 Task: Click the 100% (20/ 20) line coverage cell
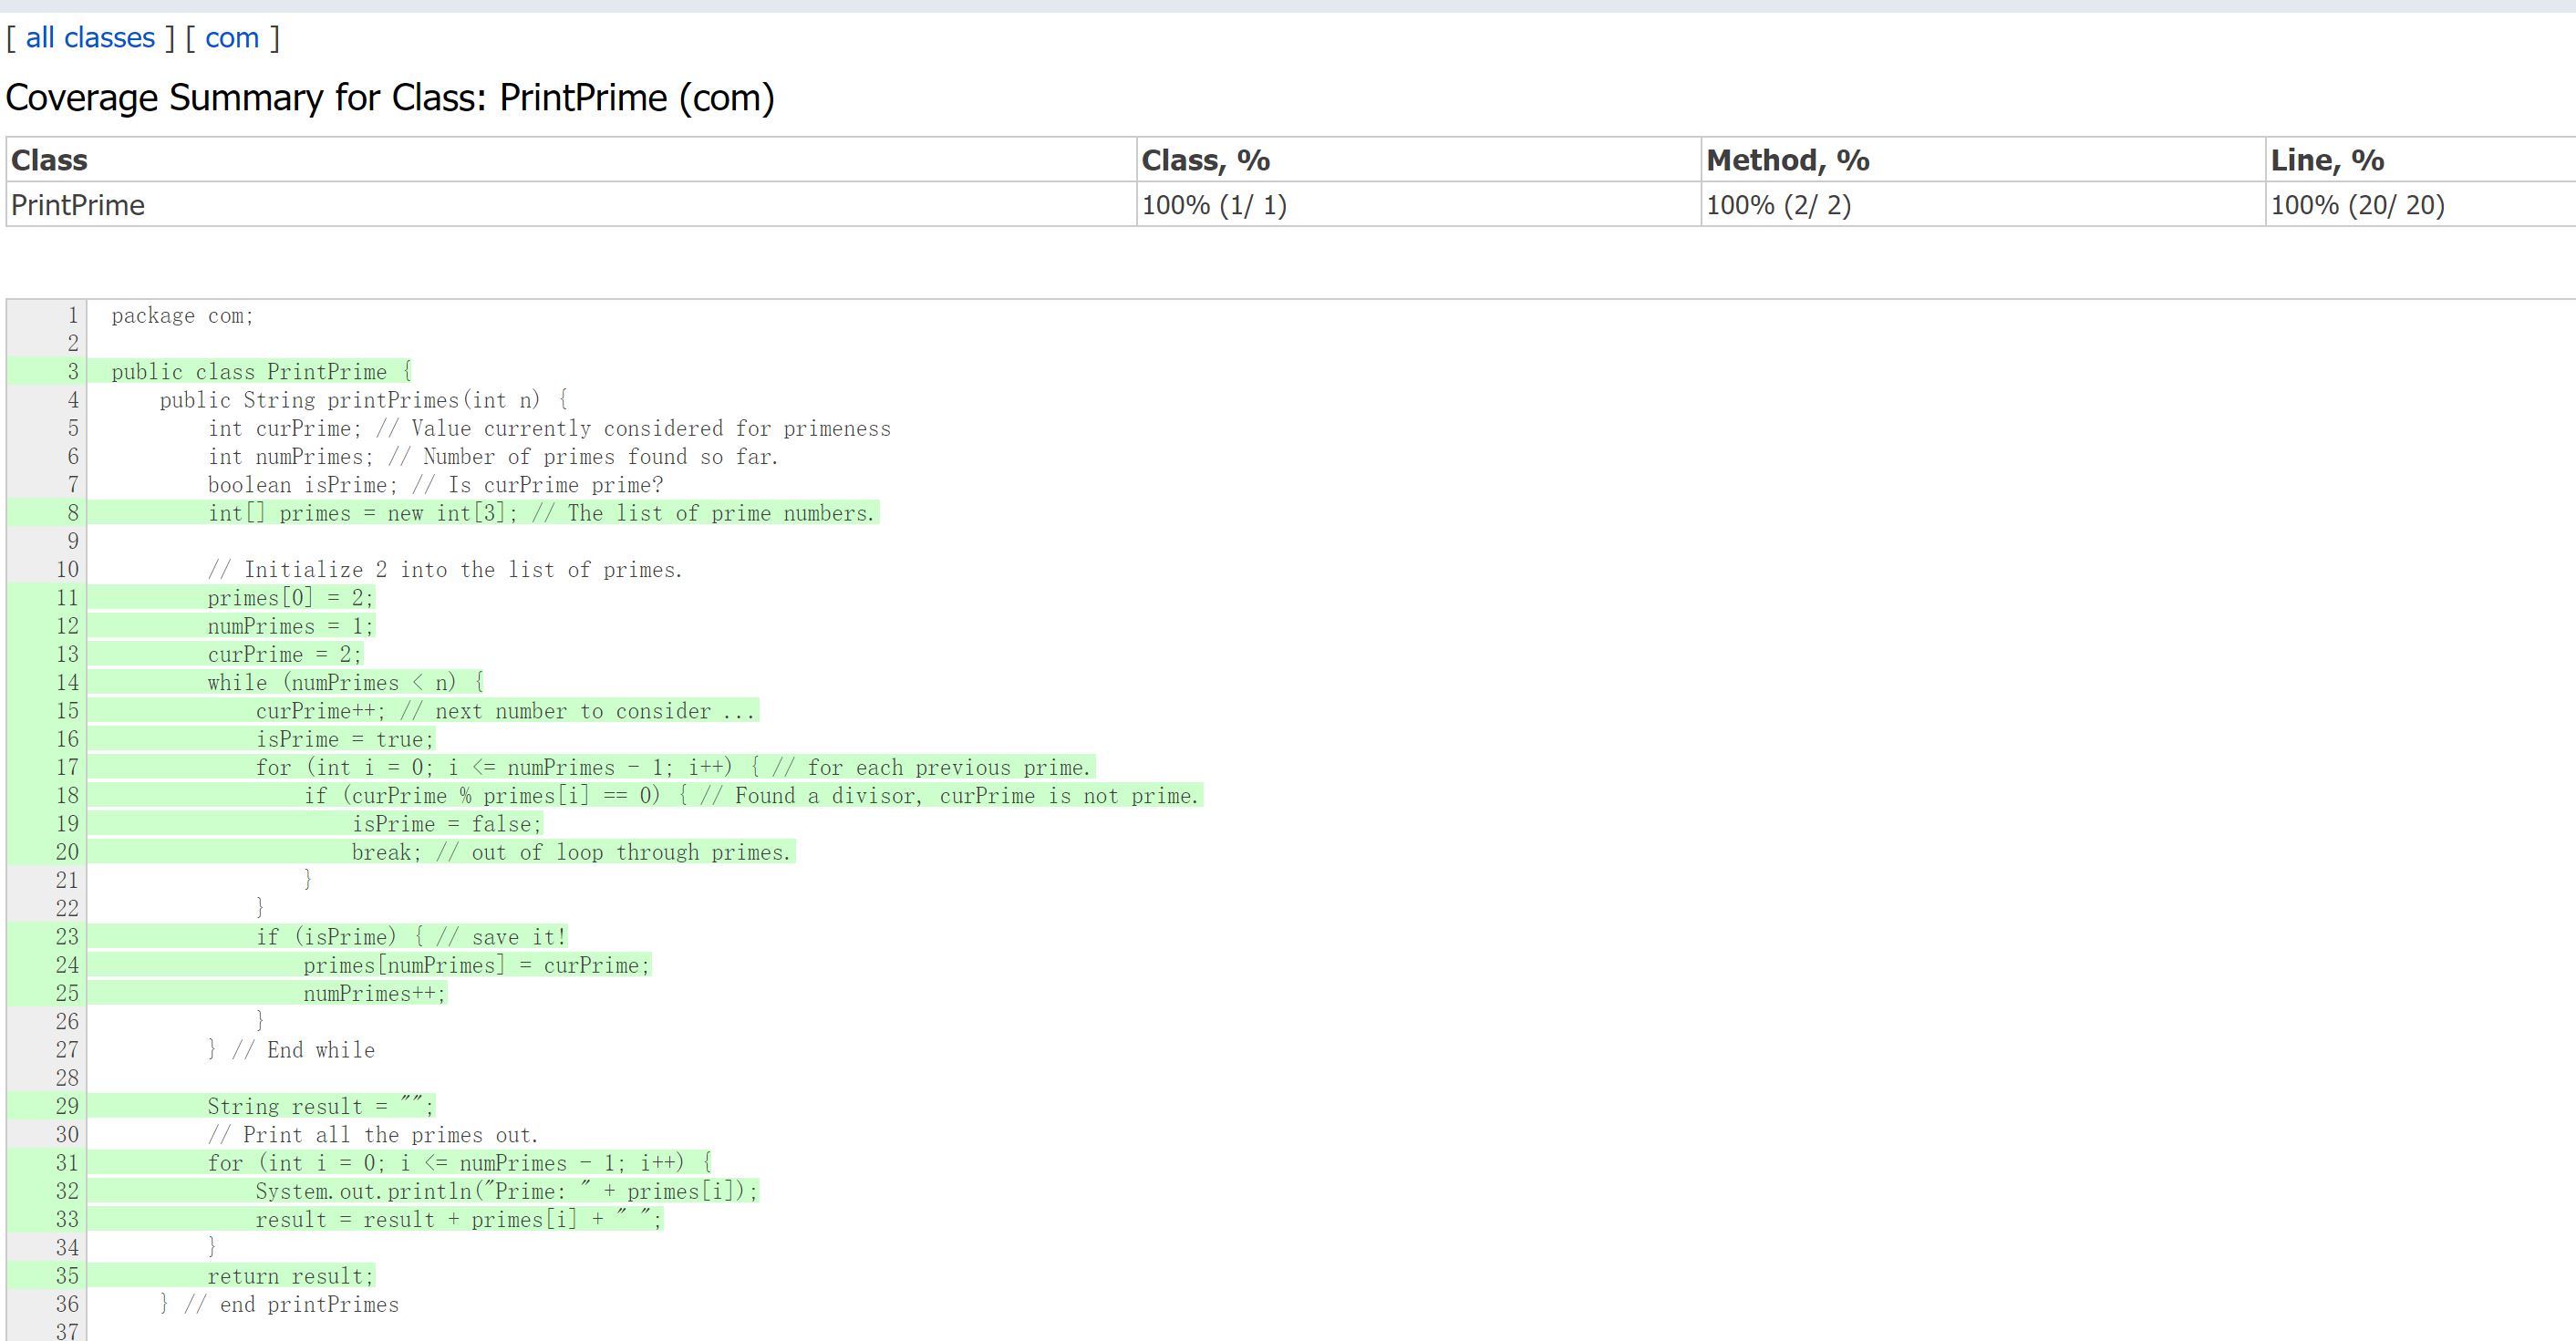point(2357,205)
